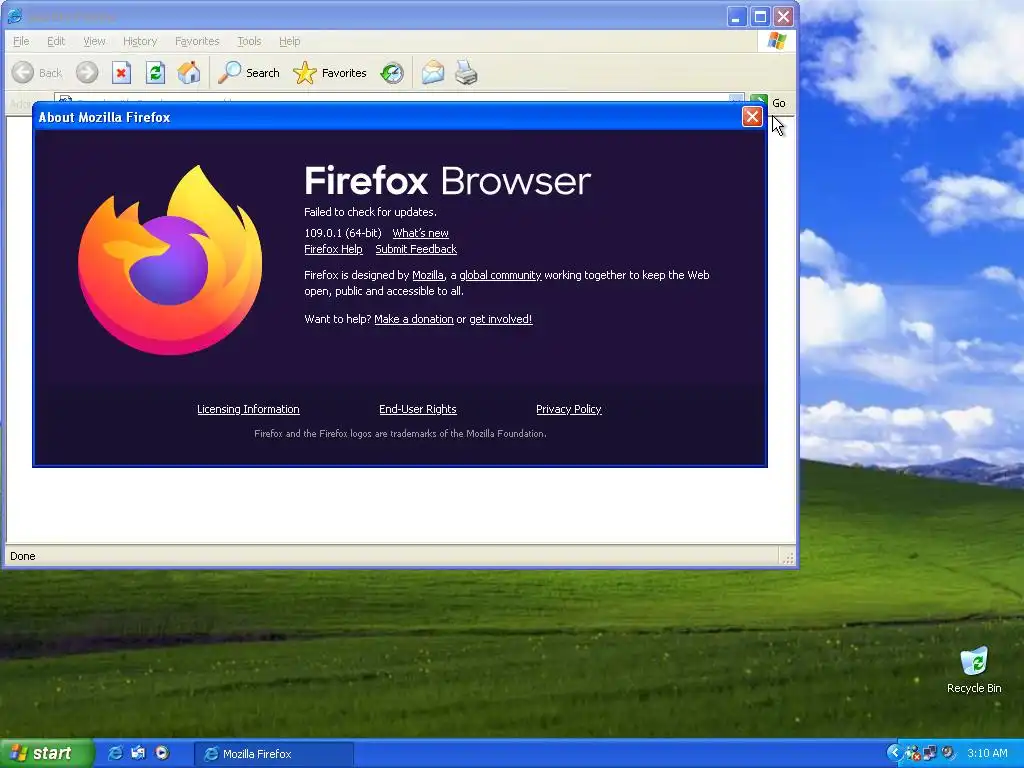Follow the get involved! link
The height and width of the screenshot is (768, 1024).
pyautogui.click(x=501, y=319)
